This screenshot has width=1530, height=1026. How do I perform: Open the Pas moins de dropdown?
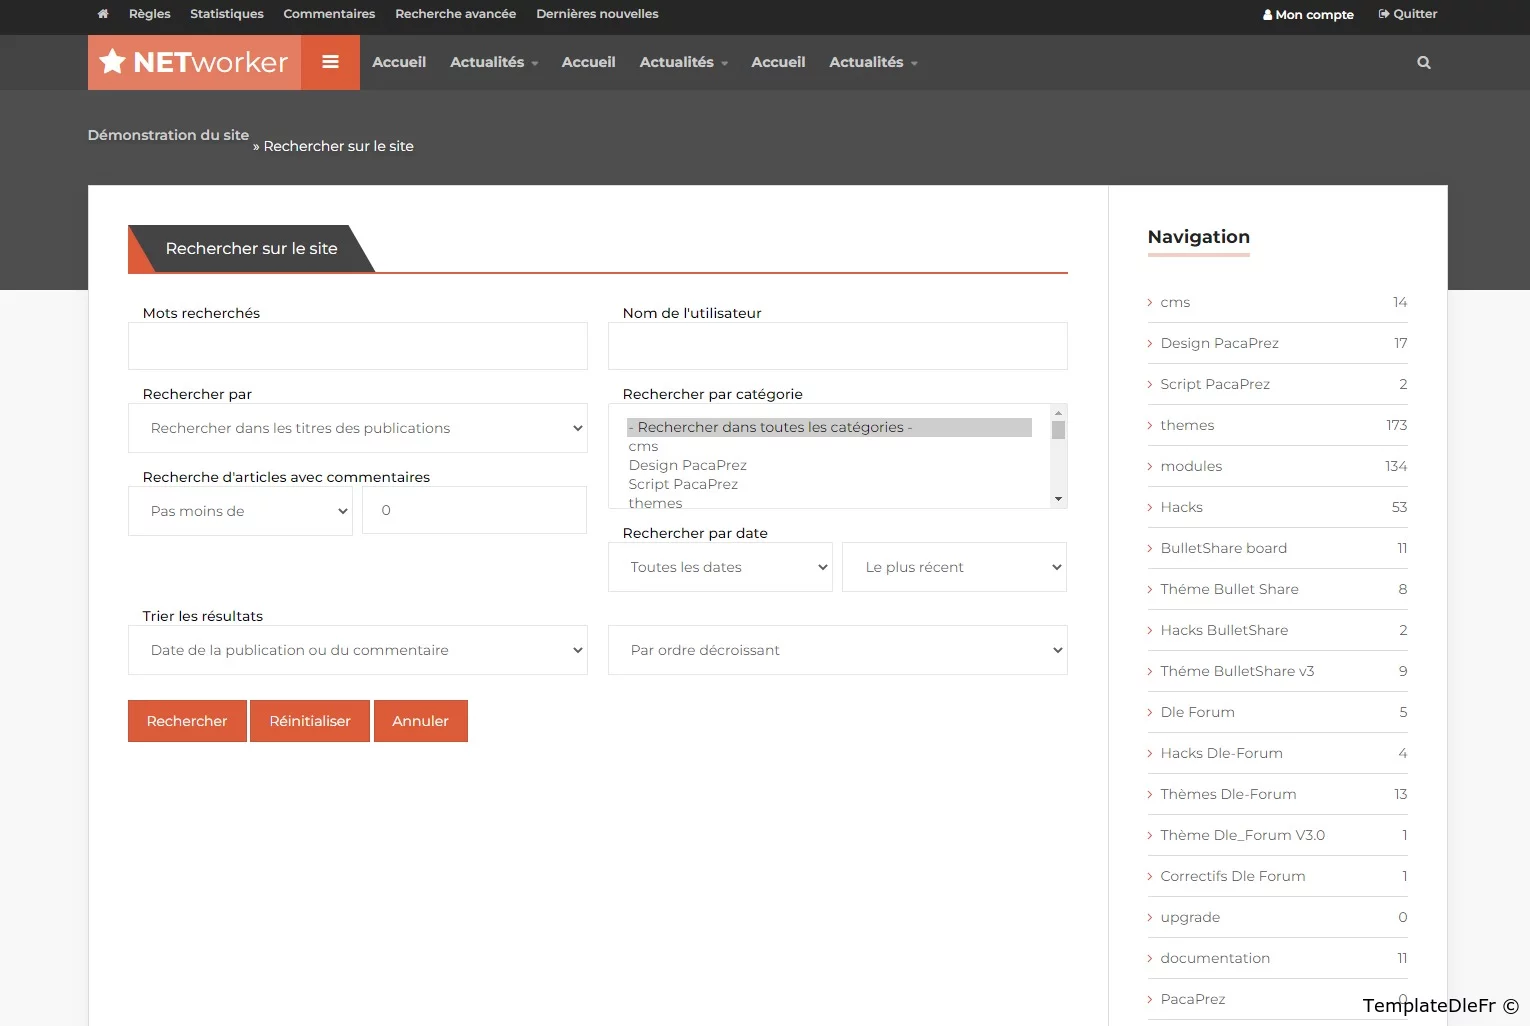pyautogui.click(x=240, y=511)
